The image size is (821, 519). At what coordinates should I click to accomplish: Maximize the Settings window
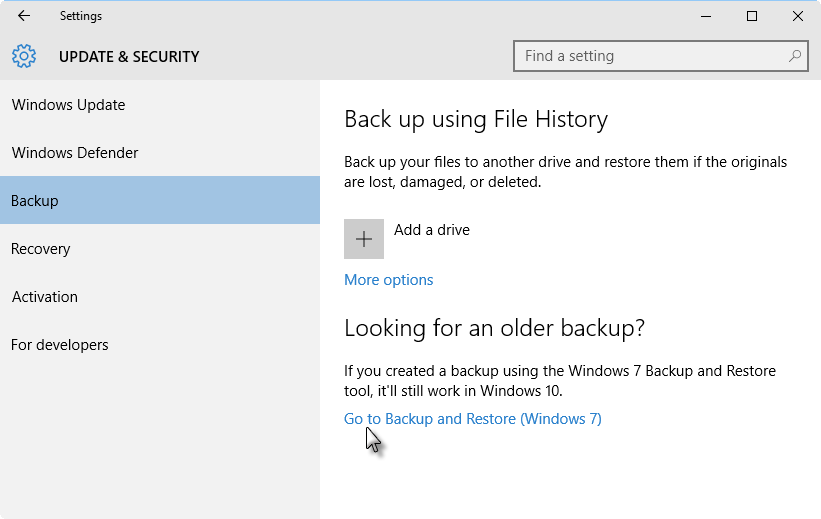(752, 16)
